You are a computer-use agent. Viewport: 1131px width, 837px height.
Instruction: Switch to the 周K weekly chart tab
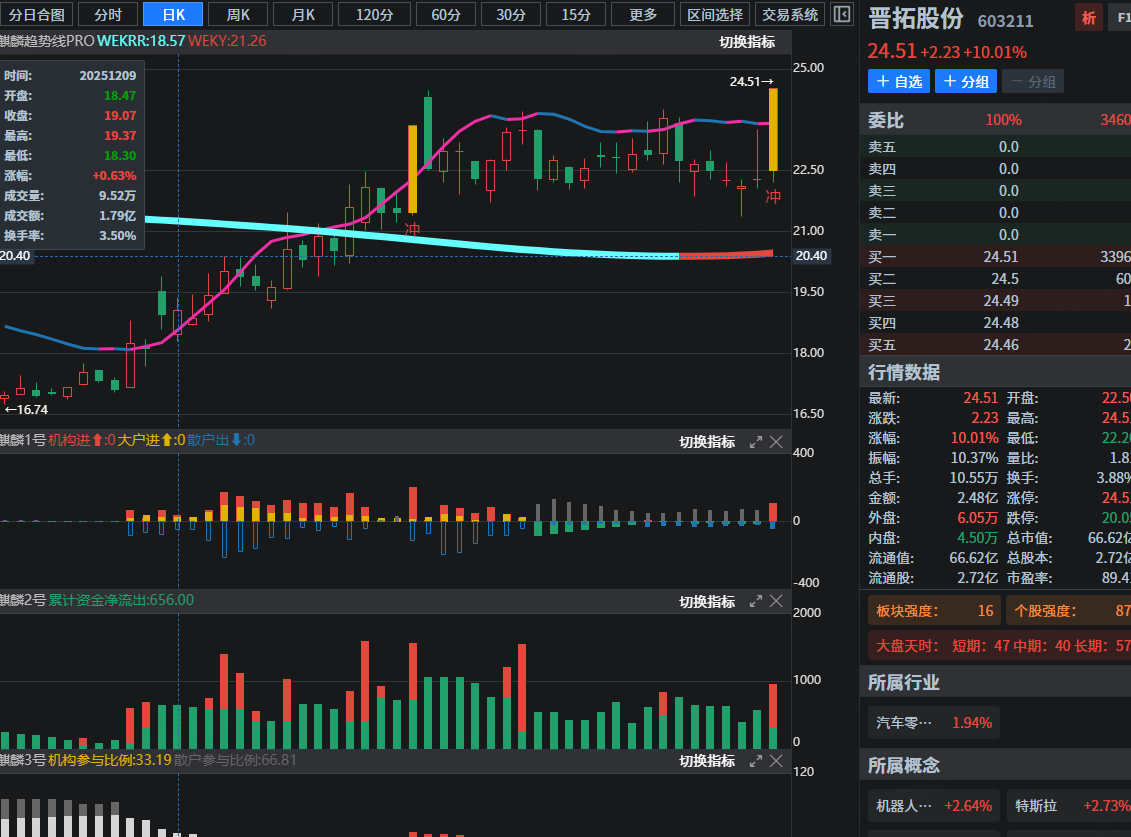(238, 14)
